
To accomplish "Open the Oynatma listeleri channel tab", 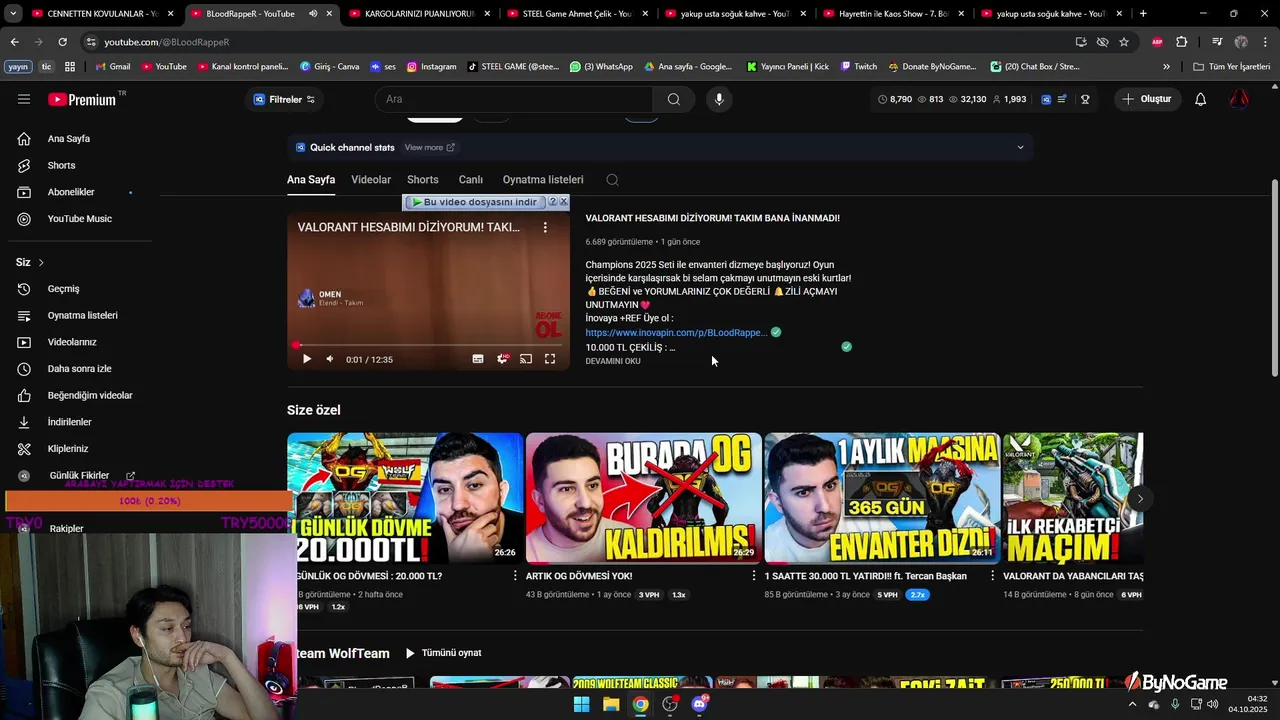I will [543, 180].
